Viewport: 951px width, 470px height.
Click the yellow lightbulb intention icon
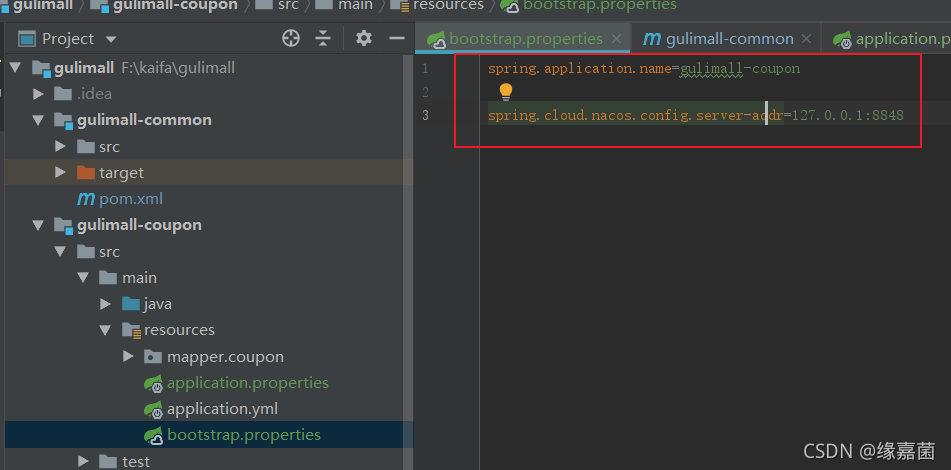[506, 92]
